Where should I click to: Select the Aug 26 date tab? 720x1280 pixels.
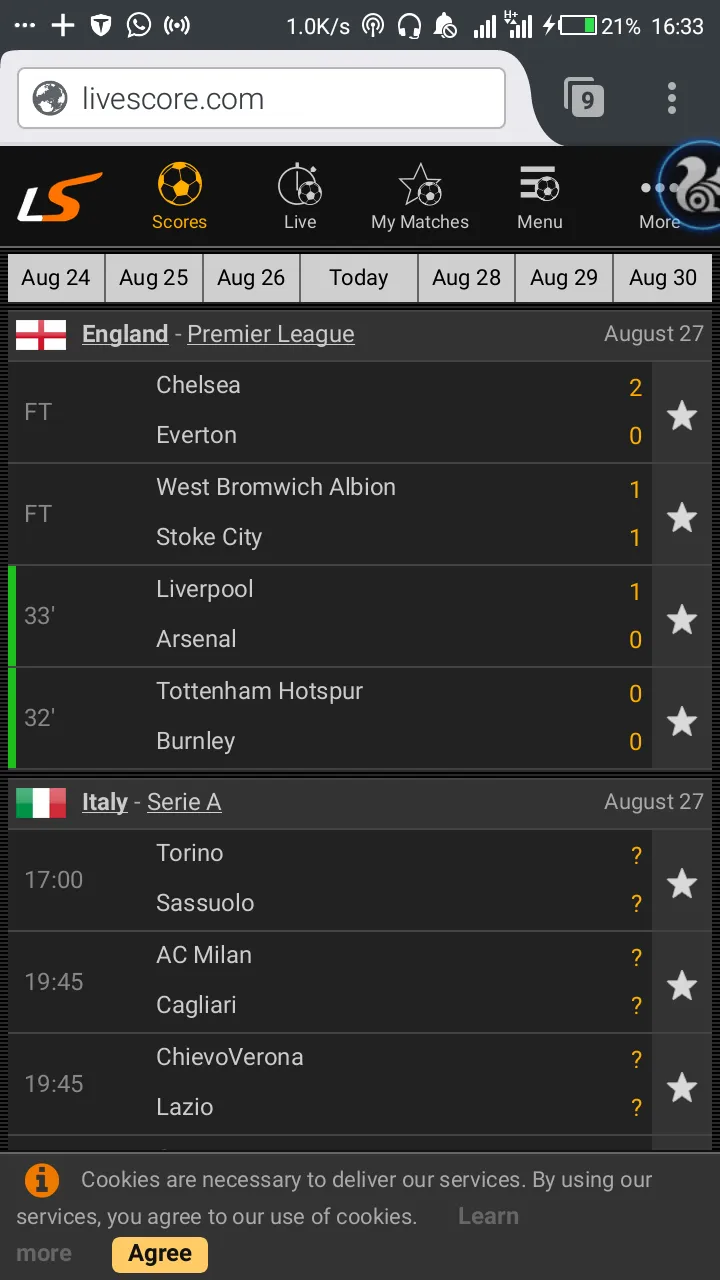[x=251, y=278]
